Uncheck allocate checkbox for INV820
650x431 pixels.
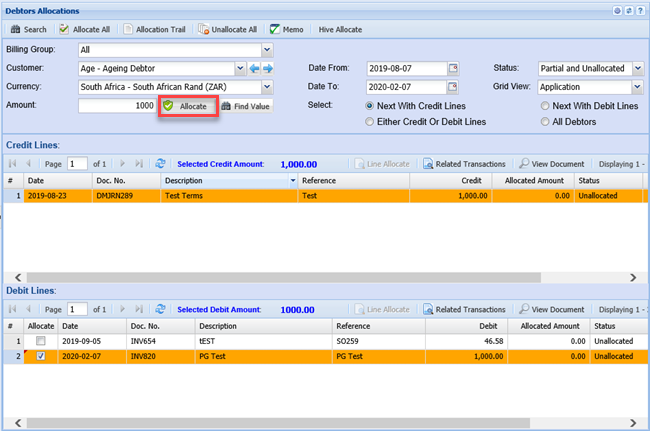[39, 356]
